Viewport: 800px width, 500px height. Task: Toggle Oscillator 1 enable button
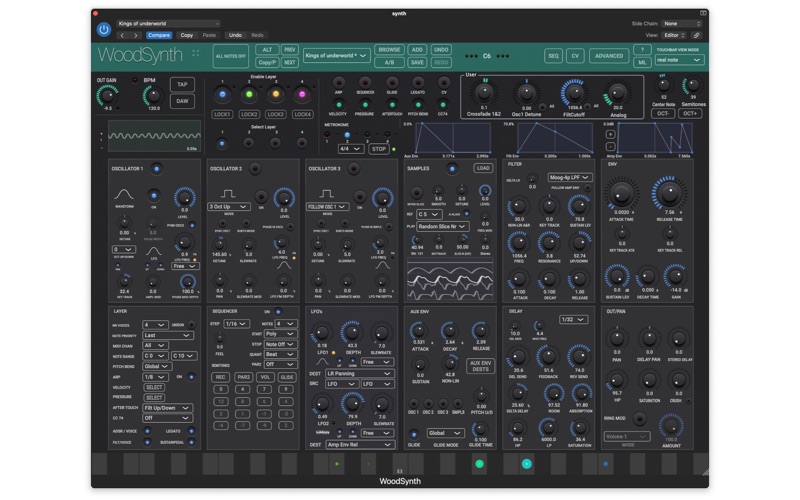pyautogui.click(x=157, y=168)
